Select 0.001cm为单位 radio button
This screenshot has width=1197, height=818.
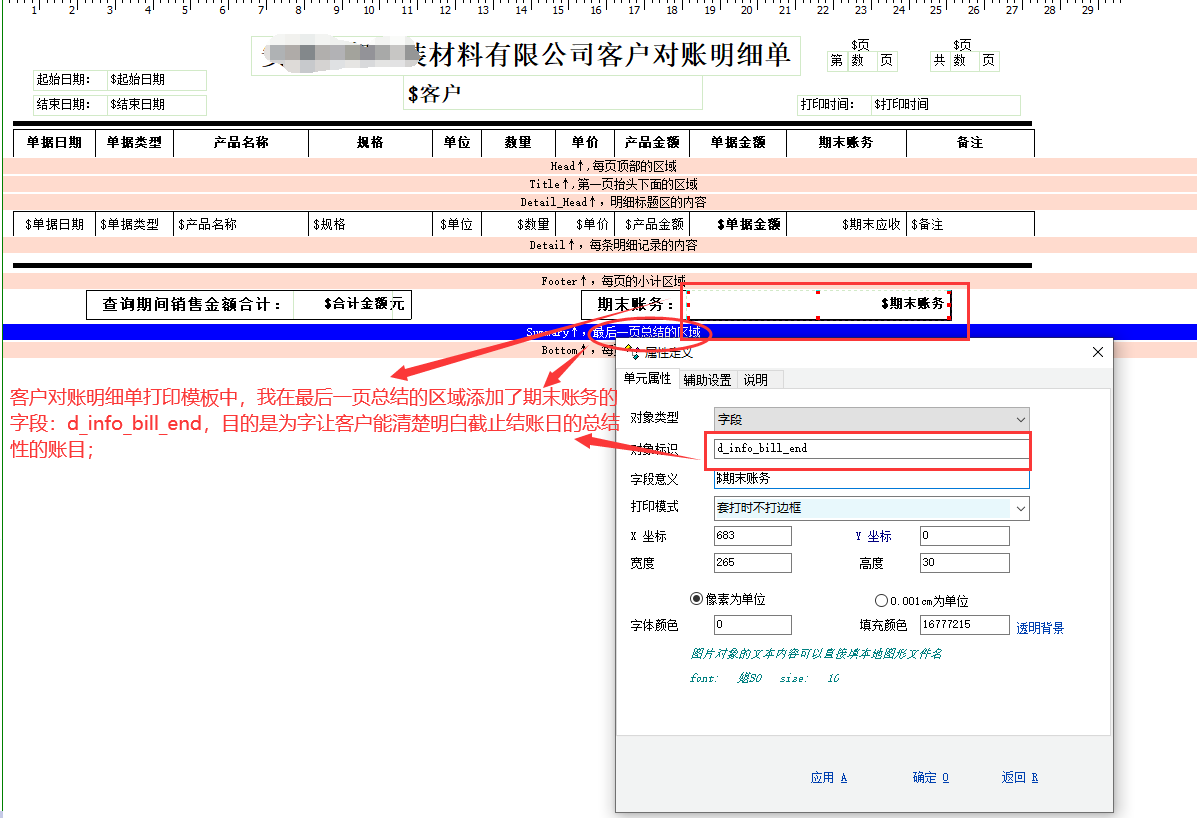click(x=881, y=601)
